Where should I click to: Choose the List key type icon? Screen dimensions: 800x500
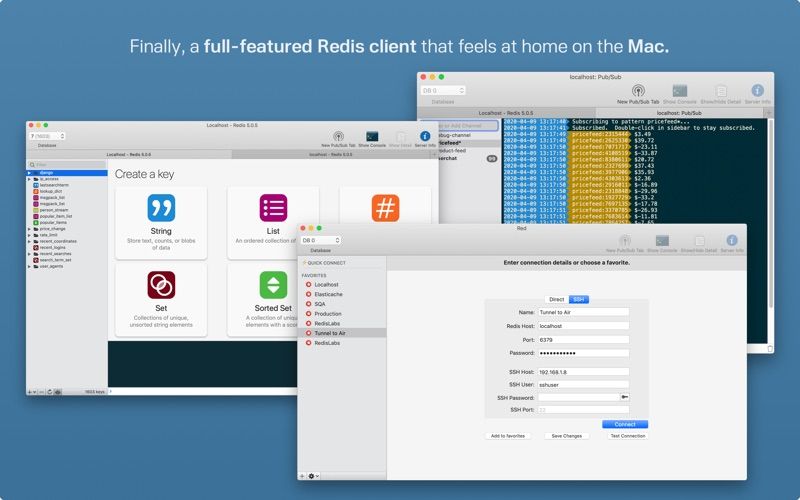[273, 208]
